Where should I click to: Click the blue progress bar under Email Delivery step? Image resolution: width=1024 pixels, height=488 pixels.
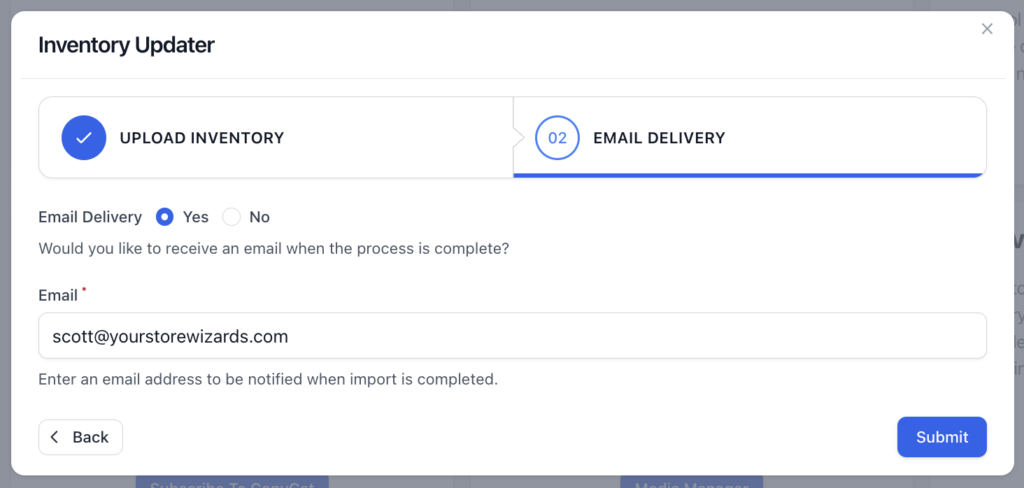(x=750, y=175)
